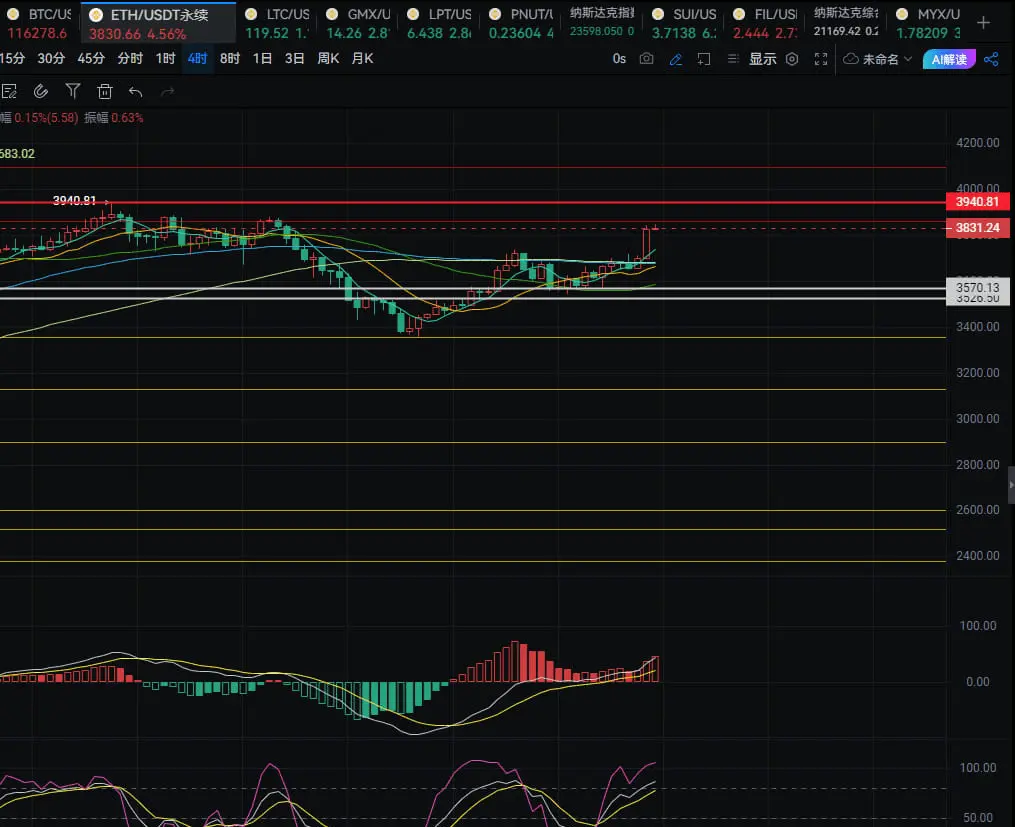
Task: Click the 3940.81 red price label
Action: [977, 202]
